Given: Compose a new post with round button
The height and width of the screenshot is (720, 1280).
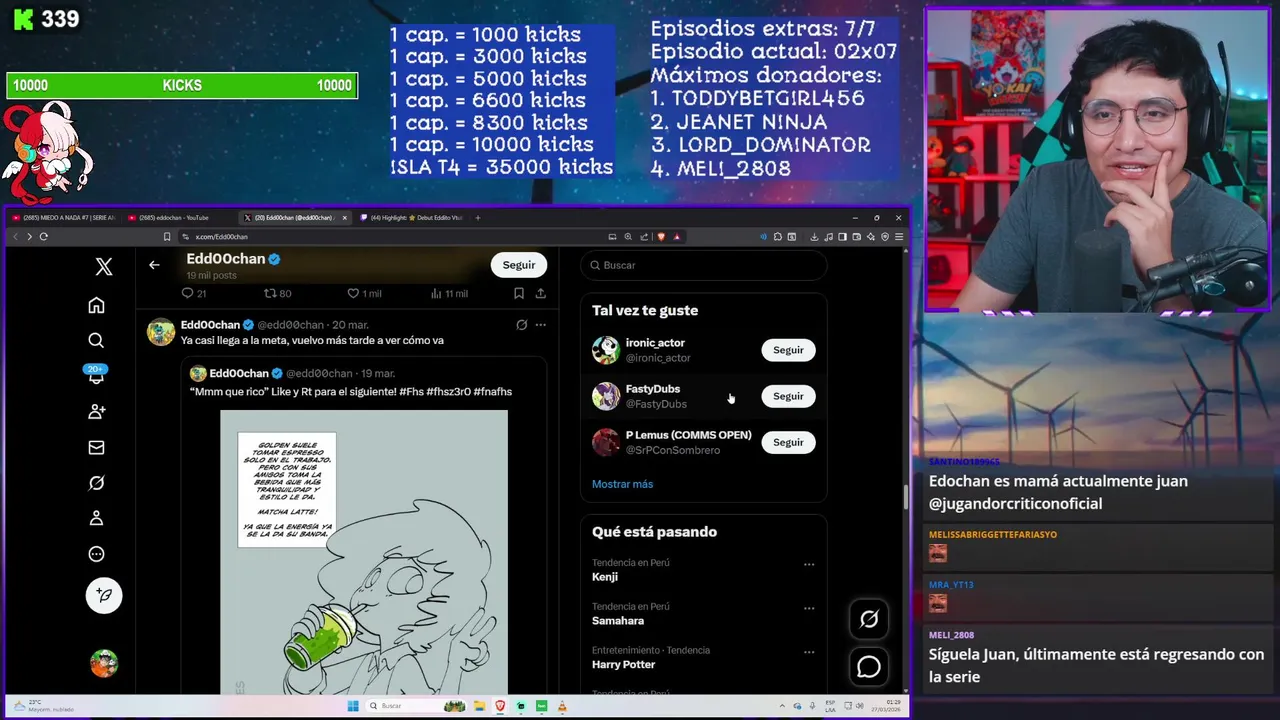Looking at the screenshot, I should [104, 595].
